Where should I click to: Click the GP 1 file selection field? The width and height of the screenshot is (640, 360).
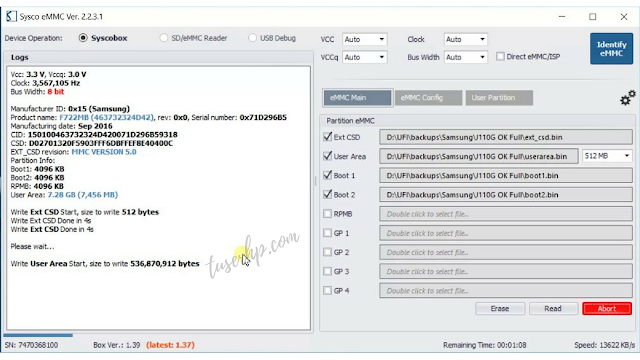pos(506,233)
